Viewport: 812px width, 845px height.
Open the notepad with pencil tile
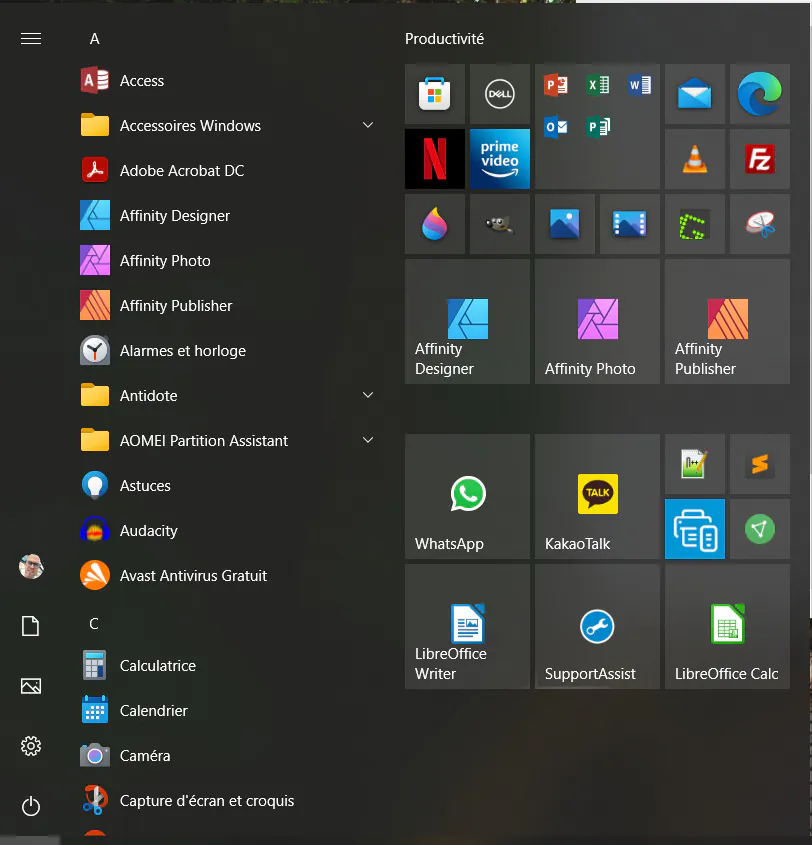(x=695, y=464)
